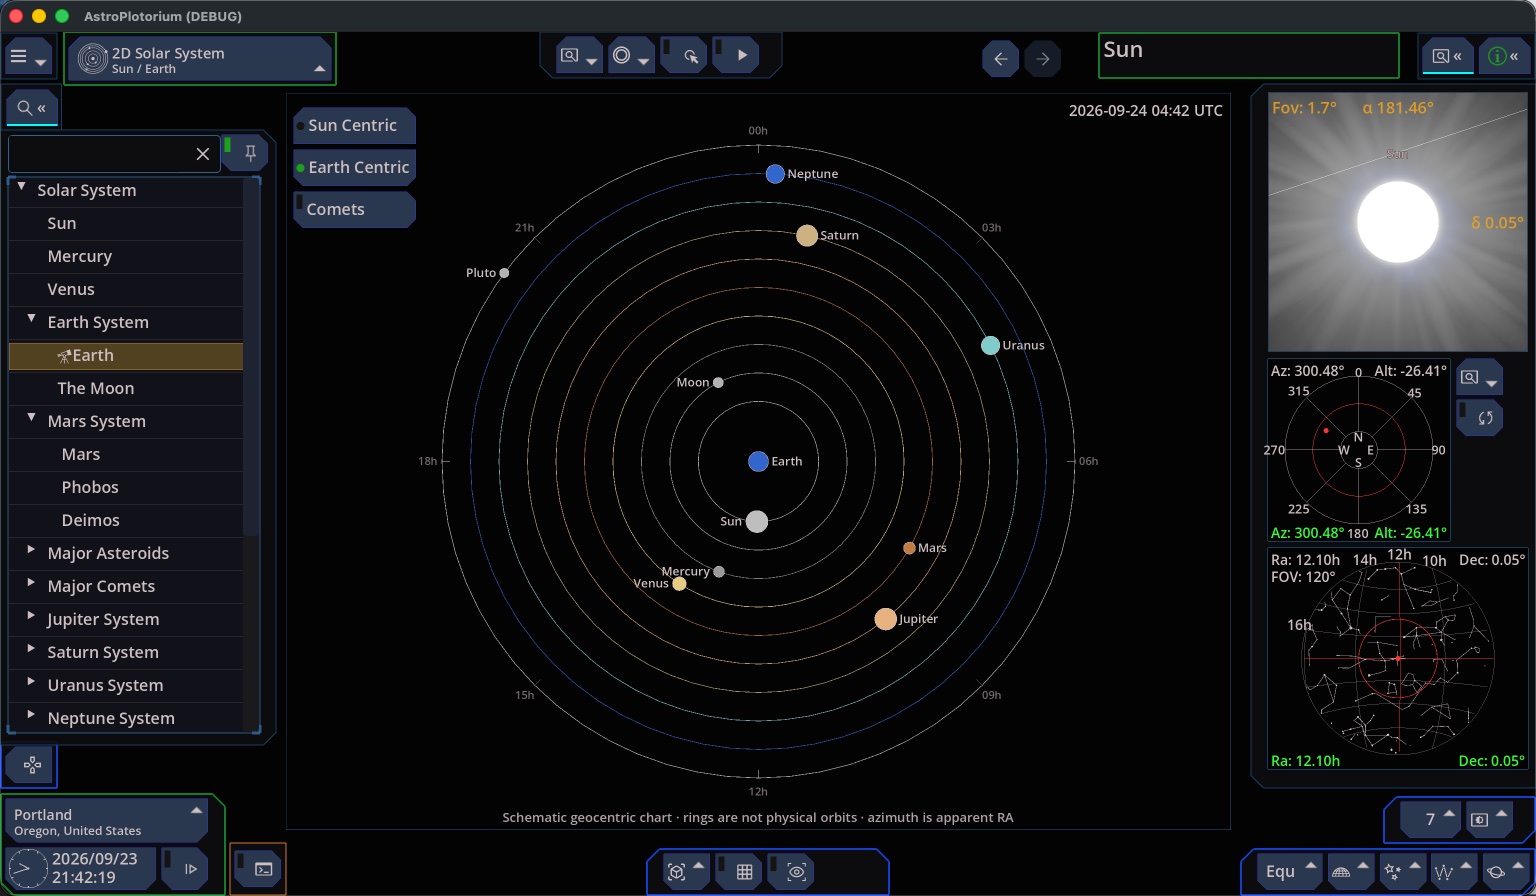Collapse the search panel with magnifier chevron
1536x896 pixels.
coord(32,108)
